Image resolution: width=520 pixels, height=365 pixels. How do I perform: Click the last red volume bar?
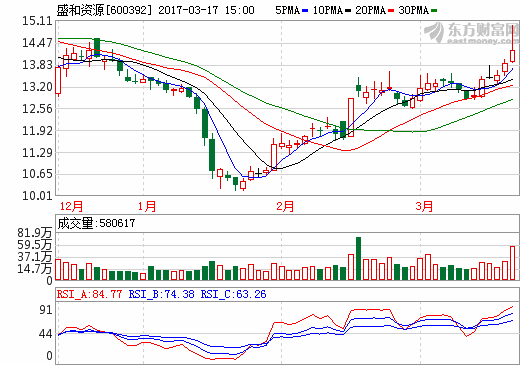coord(513,263)
